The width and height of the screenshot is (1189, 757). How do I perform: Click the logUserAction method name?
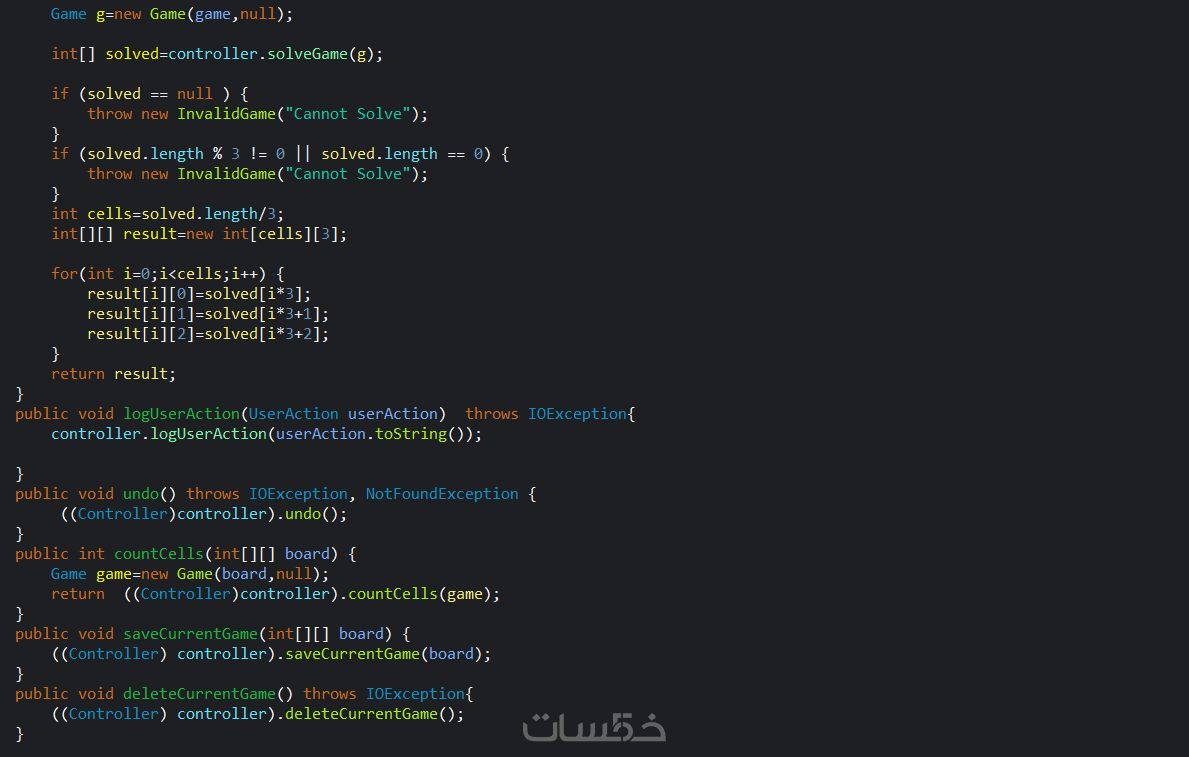[181, 413]
